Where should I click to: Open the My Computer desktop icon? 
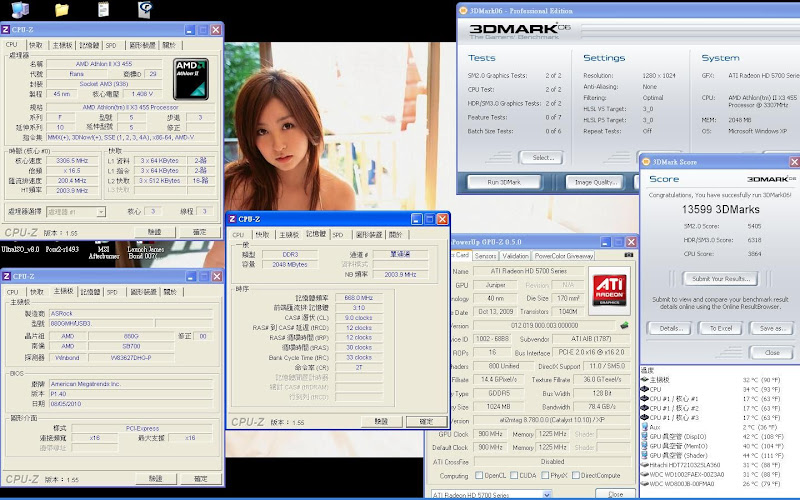pyautogui.click(x=20, y=9)
